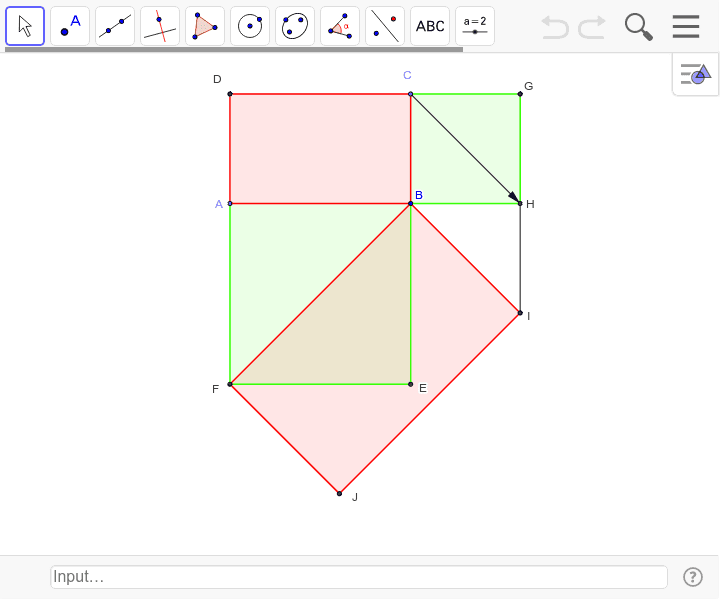Select point E of the green square
This screenshot has height=600, width=720.
click(x=411, y=384)
